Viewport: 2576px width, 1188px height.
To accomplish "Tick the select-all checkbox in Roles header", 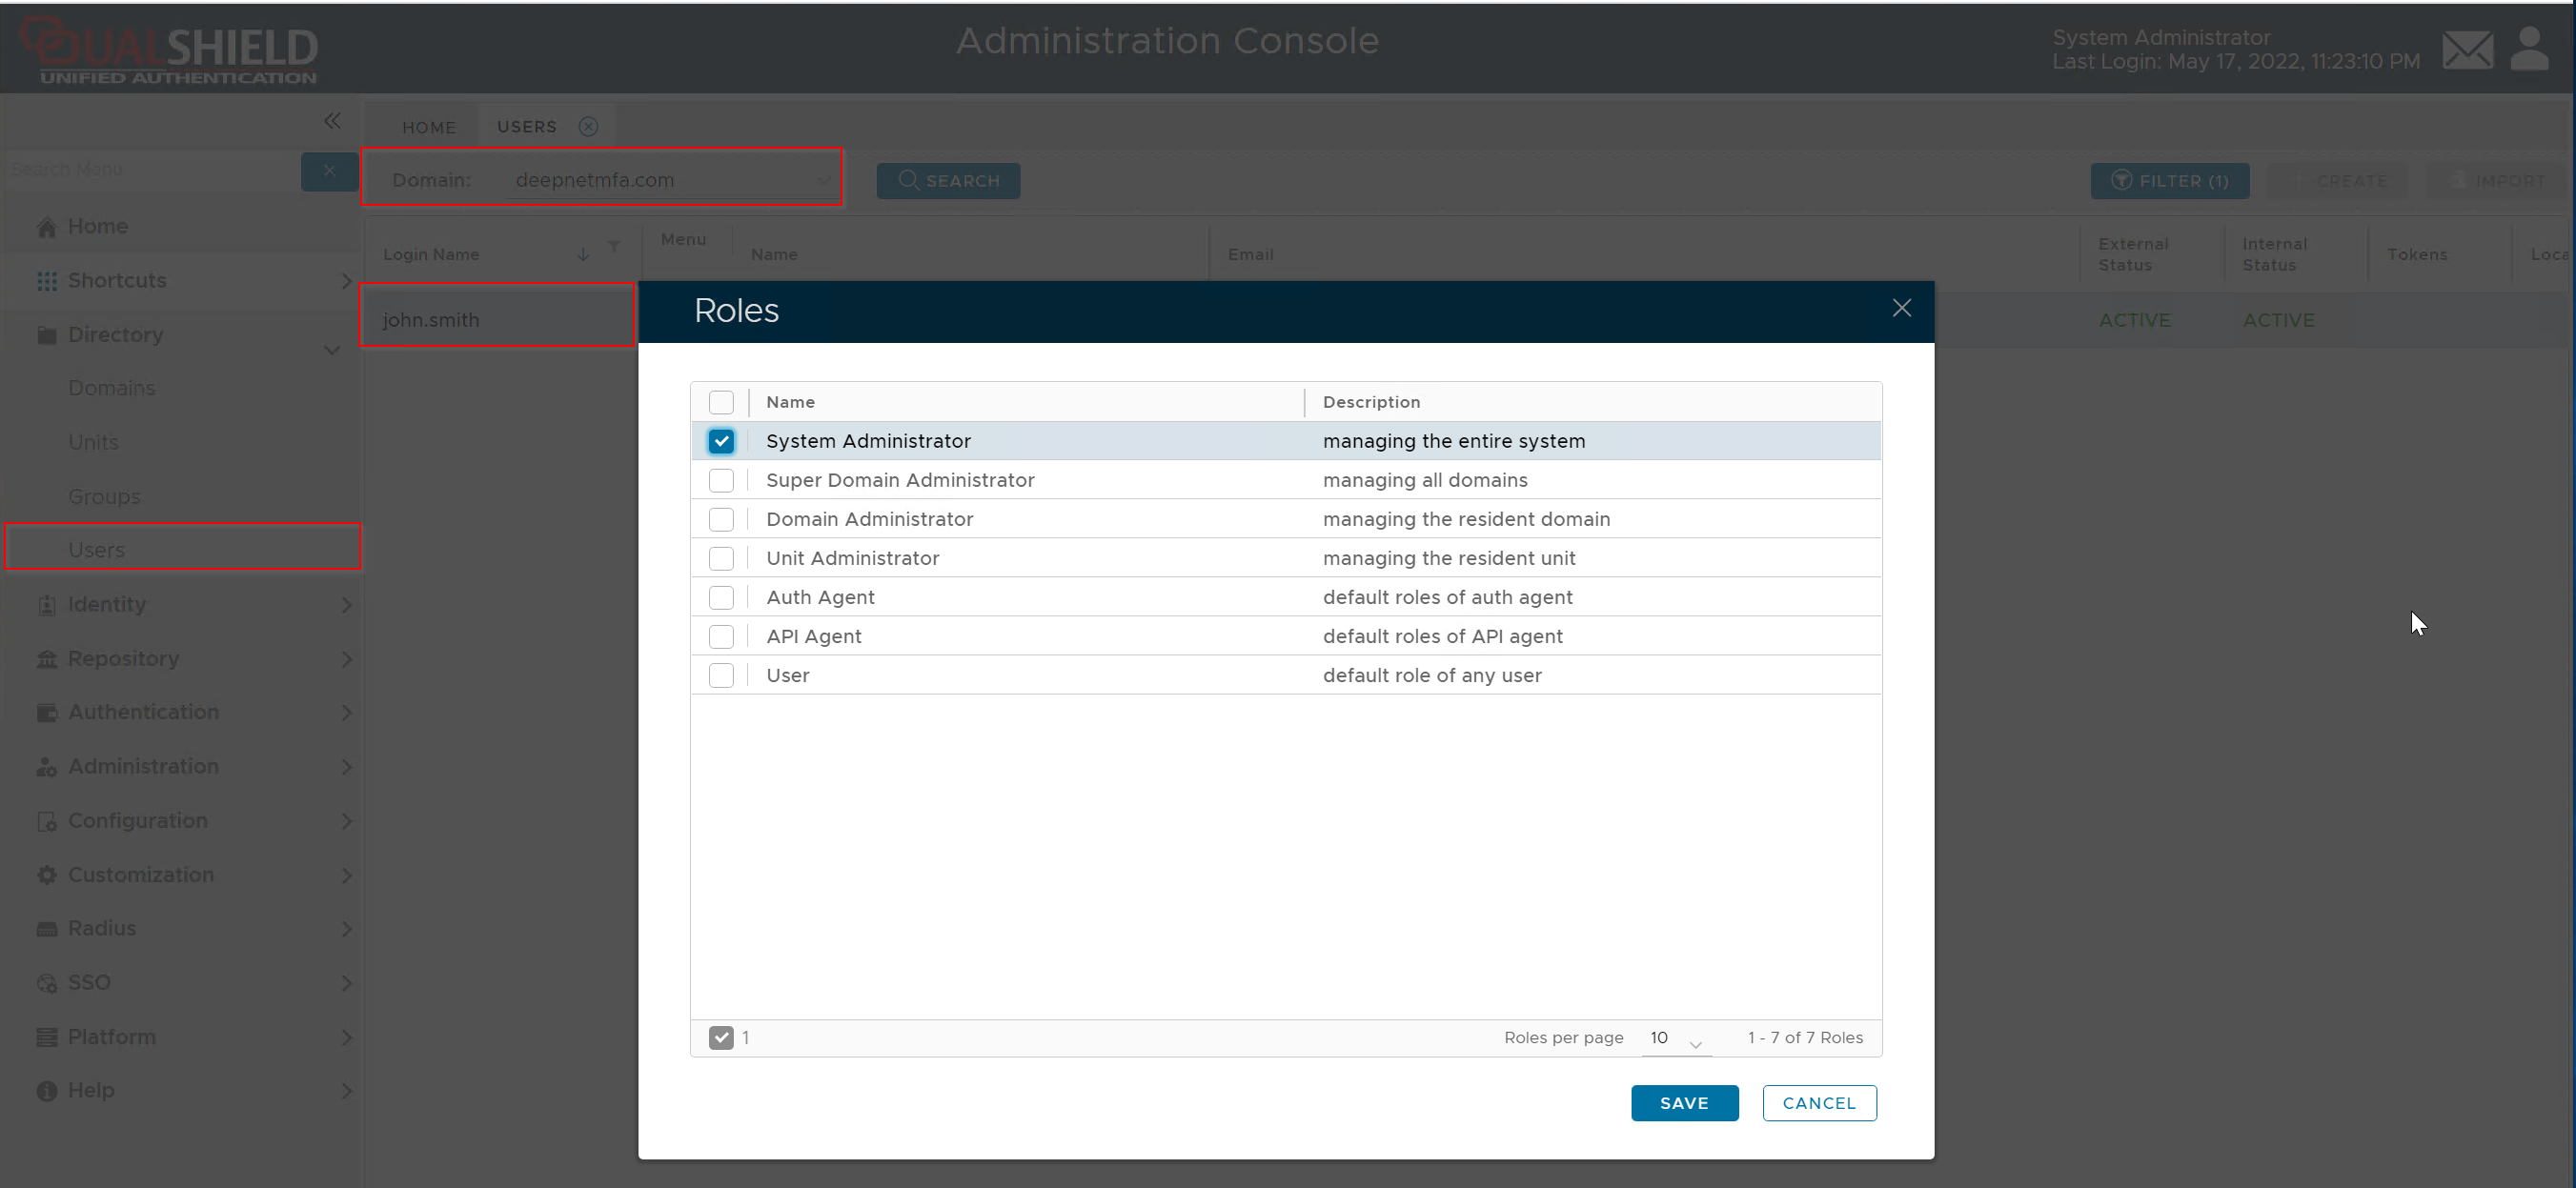I will [x=721, y=402].
